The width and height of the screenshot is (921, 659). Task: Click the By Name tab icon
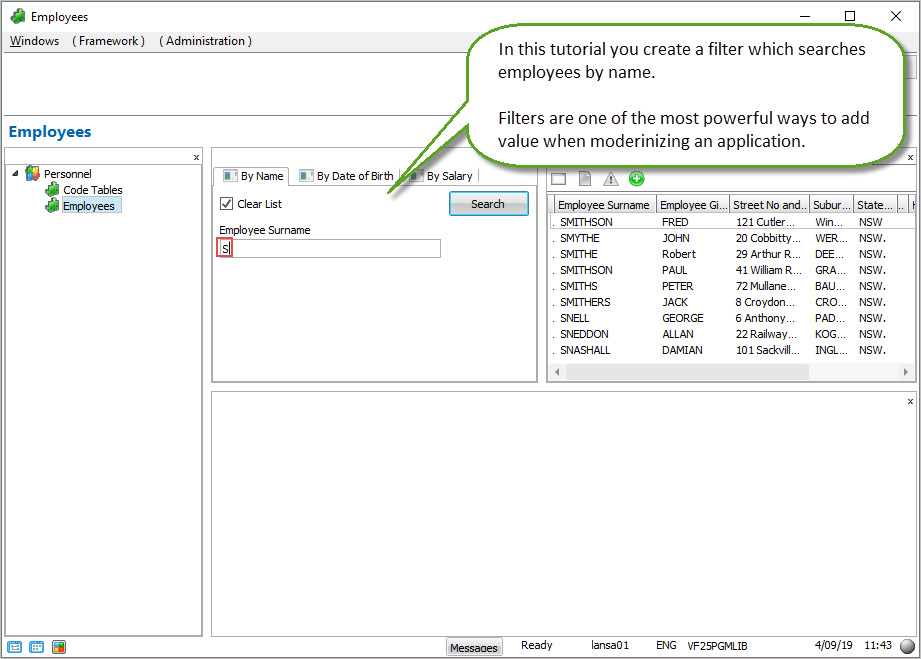(x=230, y=176)
